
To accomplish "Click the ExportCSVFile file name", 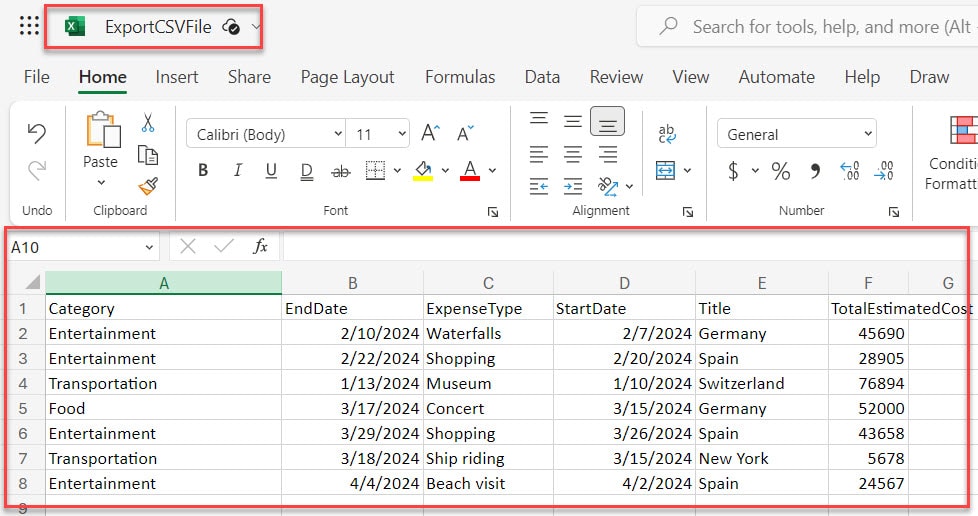I will point(158,27).
